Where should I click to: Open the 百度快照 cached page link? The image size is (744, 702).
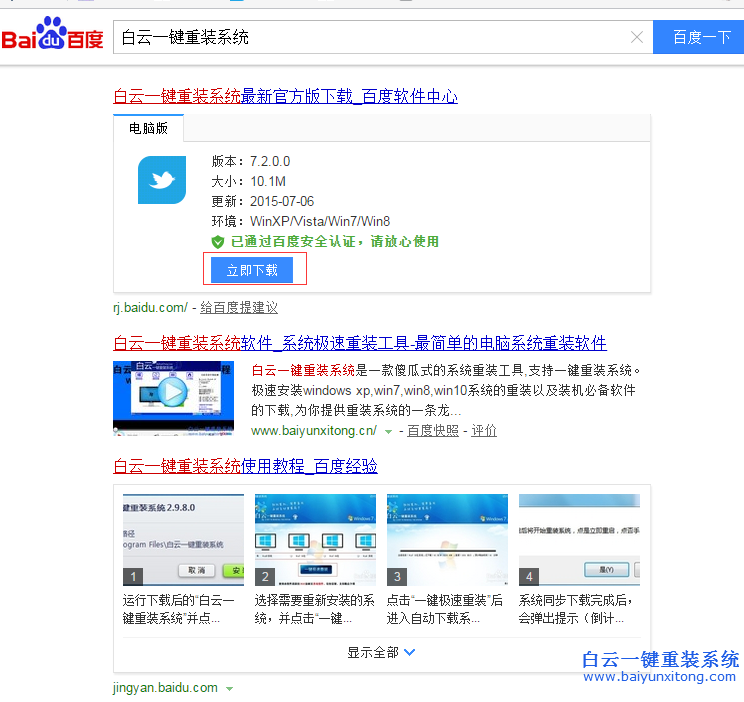point(433,431)
